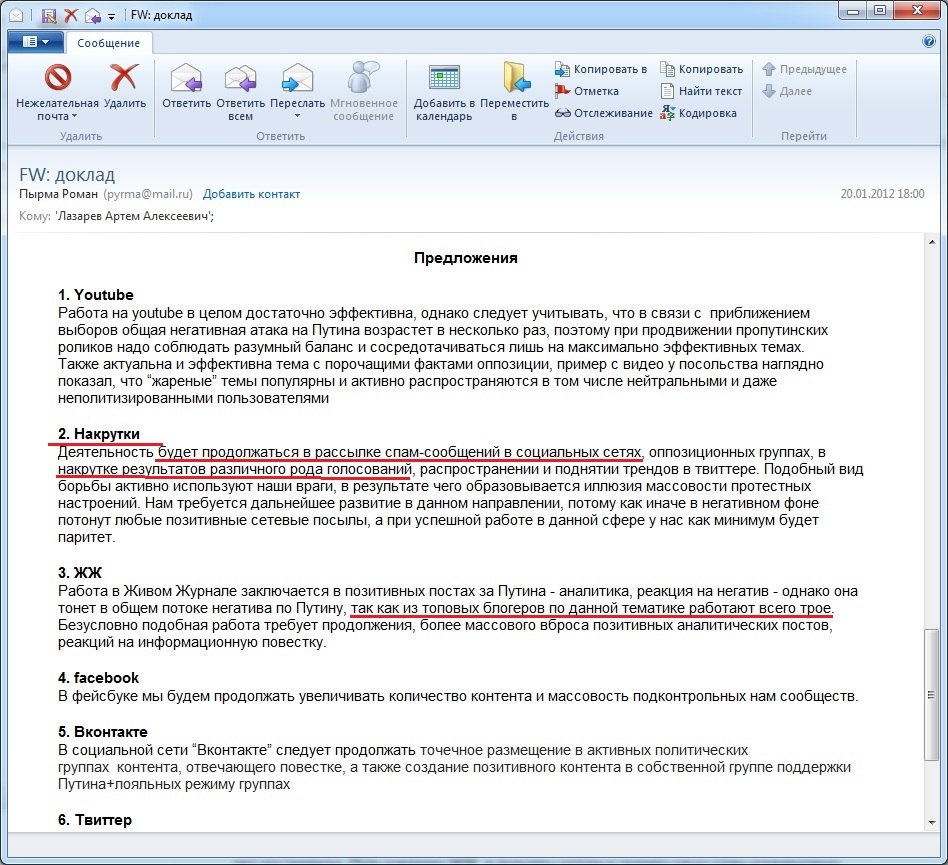The width and height of the screenshot is (948, 865).
Task: Click Отслеживание to watch the conversation
Action: (603, 113)
